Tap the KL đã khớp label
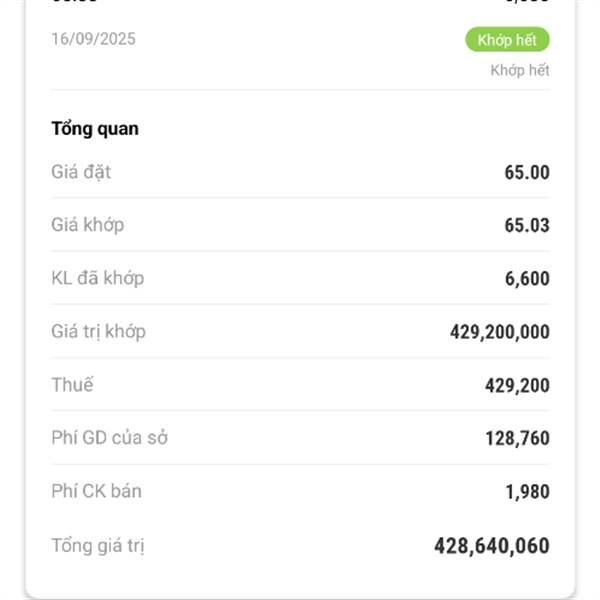The image size is (600, 600). 97,278
